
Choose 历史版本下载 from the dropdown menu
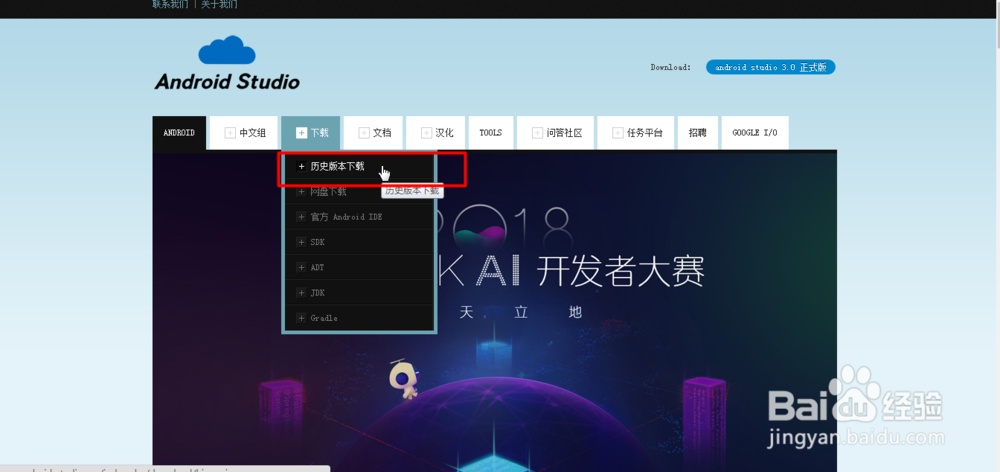click(360, 166)
